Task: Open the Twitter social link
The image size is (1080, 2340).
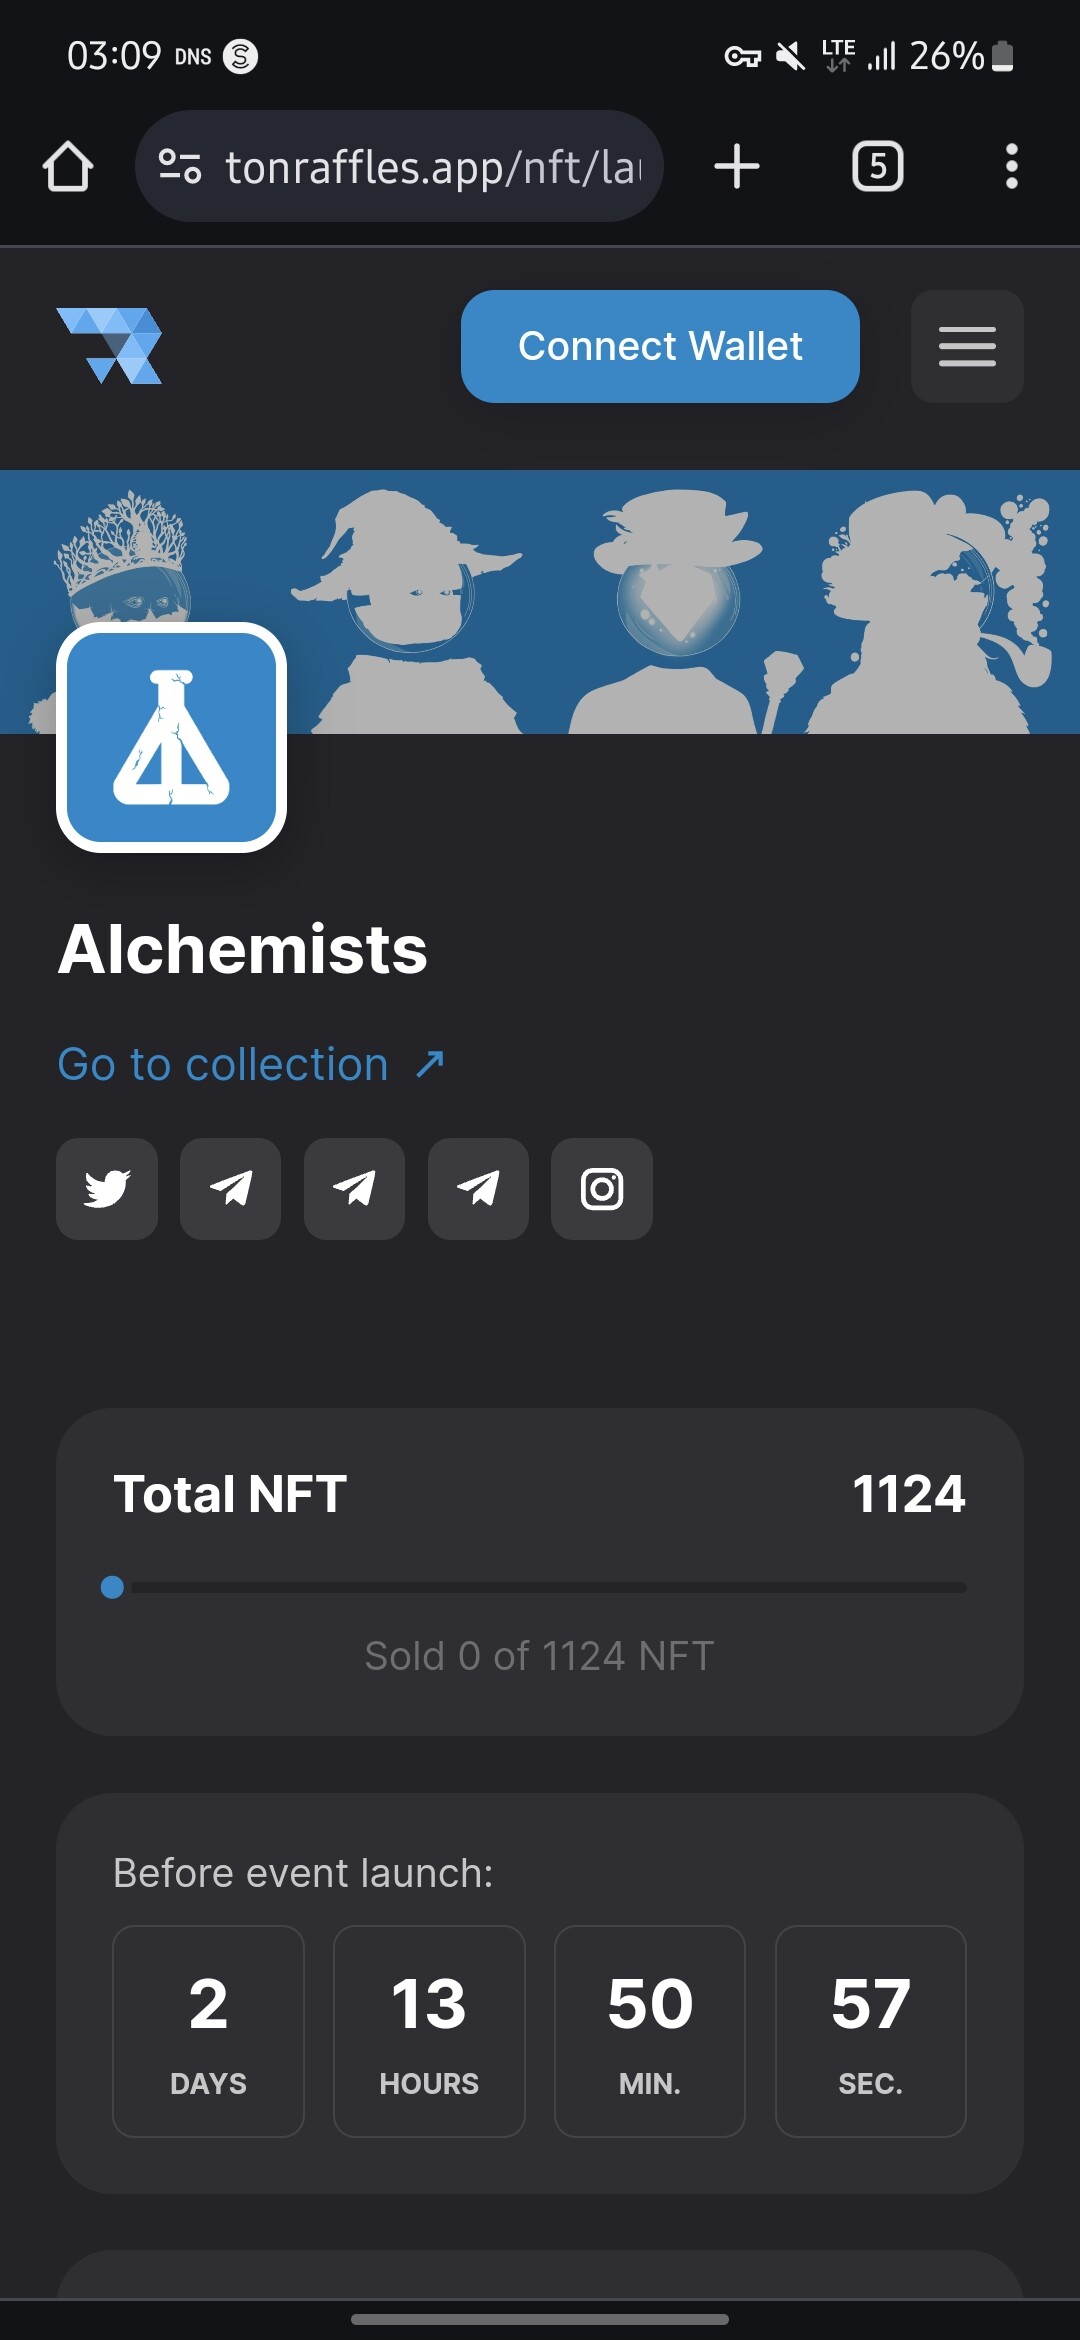Action: click(107, 1189)
